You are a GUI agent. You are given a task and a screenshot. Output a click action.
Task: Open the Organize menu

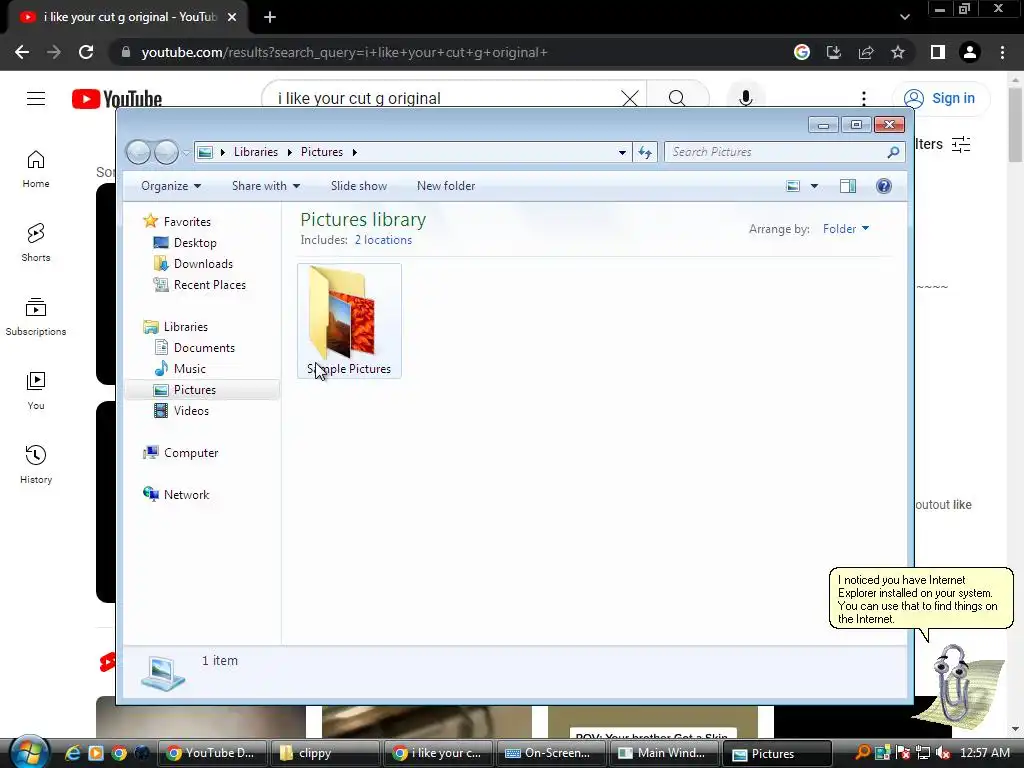(x=171, y=186)
